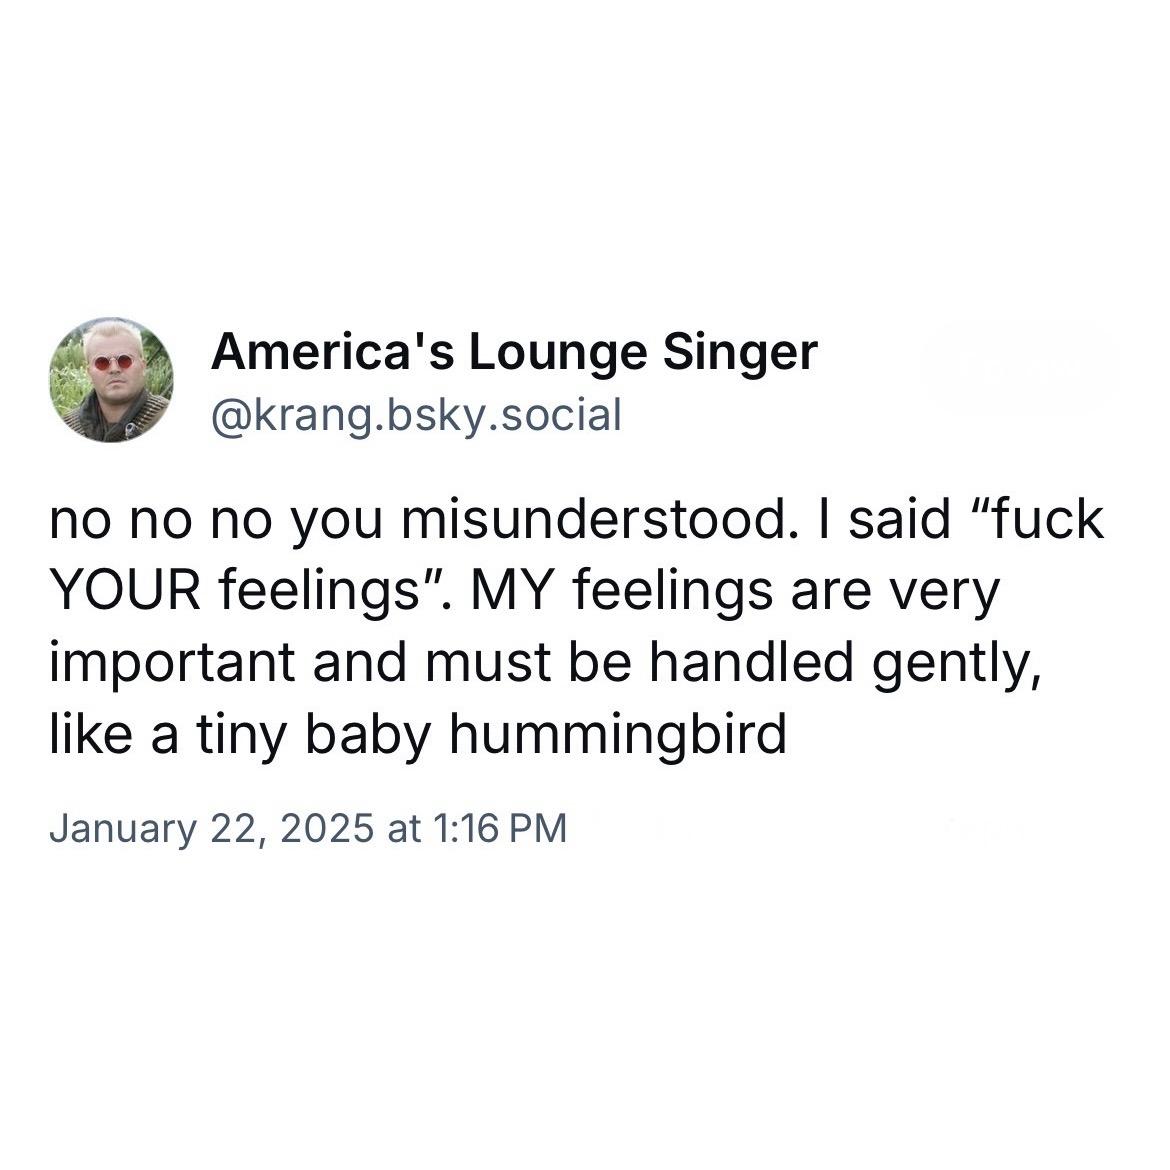Click the word "important" in the post
1170x1170 pixels.
point(172,664)
